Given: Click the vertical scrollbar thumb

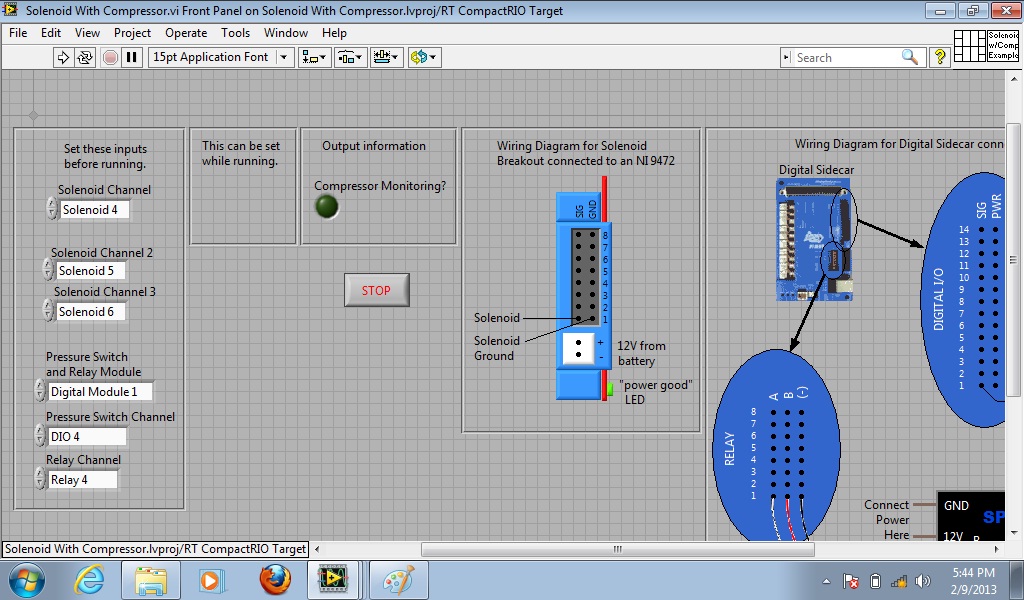Looking at the screenshot, I should 1013,259.
